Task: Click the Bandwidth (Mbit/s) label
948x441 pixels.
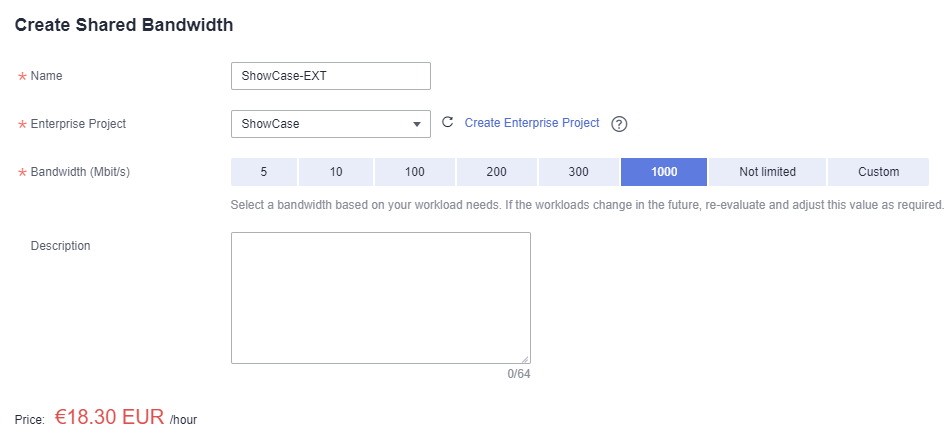Action: click(80, 172)
